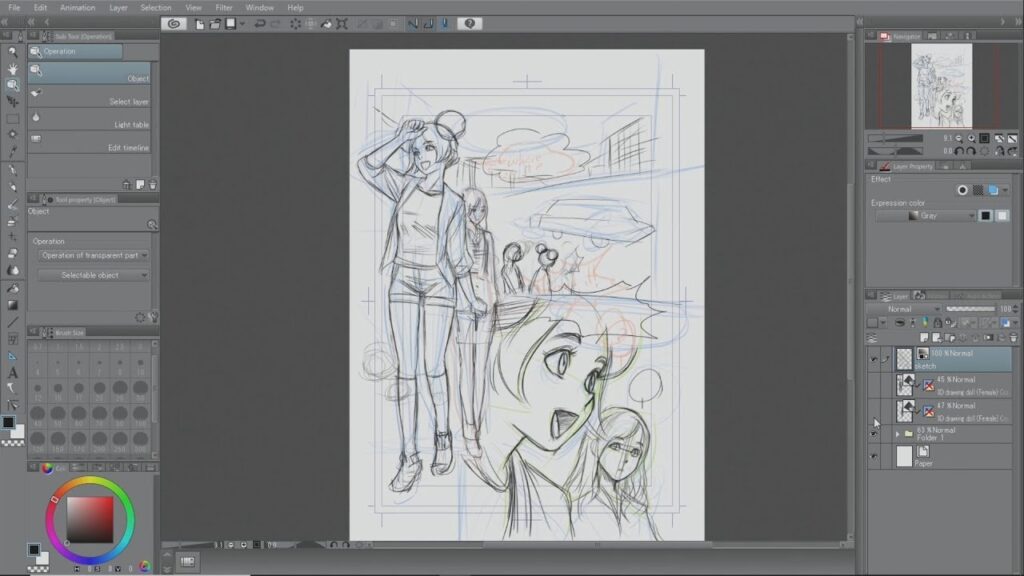This screenshot has height=576, width=1024.
Task: Click the Selectable object button
Action: [92, 274]
